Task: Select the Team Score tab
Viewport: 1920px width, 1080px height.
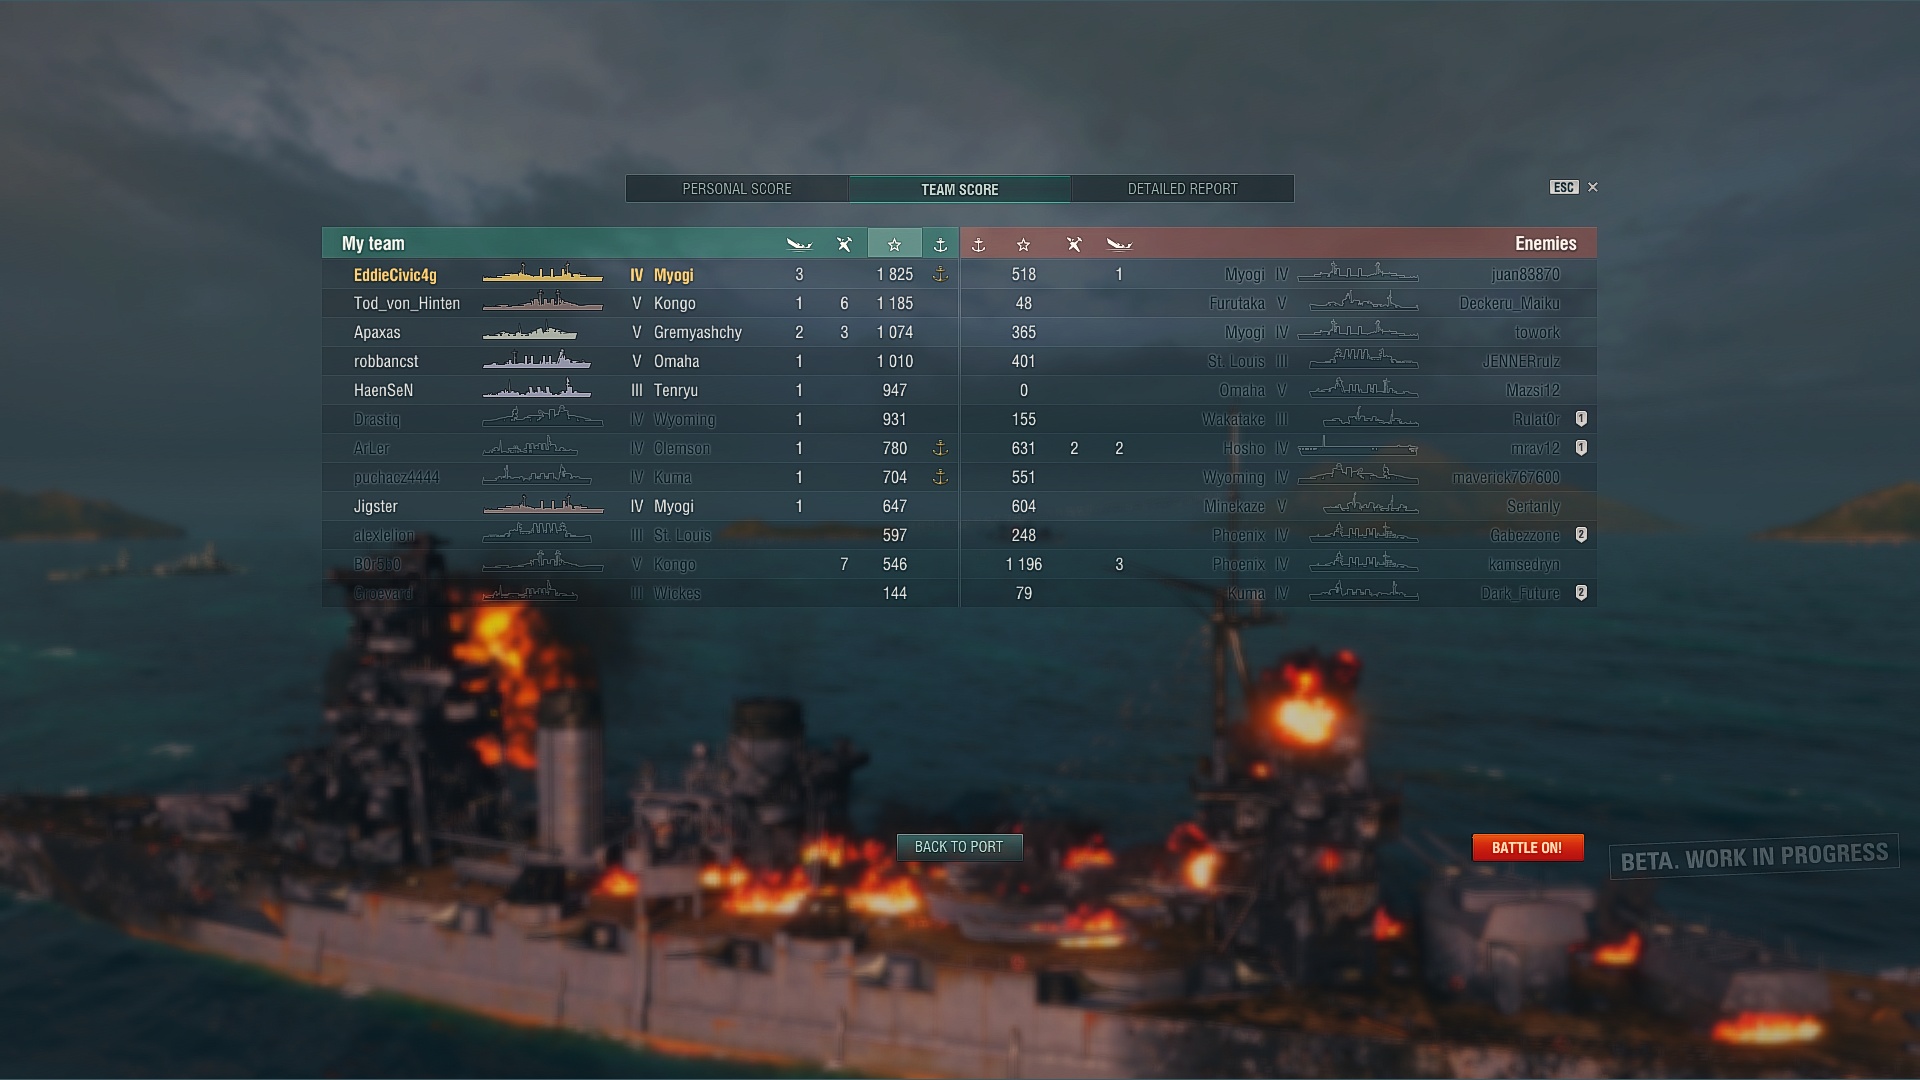Action: point(960,189)
